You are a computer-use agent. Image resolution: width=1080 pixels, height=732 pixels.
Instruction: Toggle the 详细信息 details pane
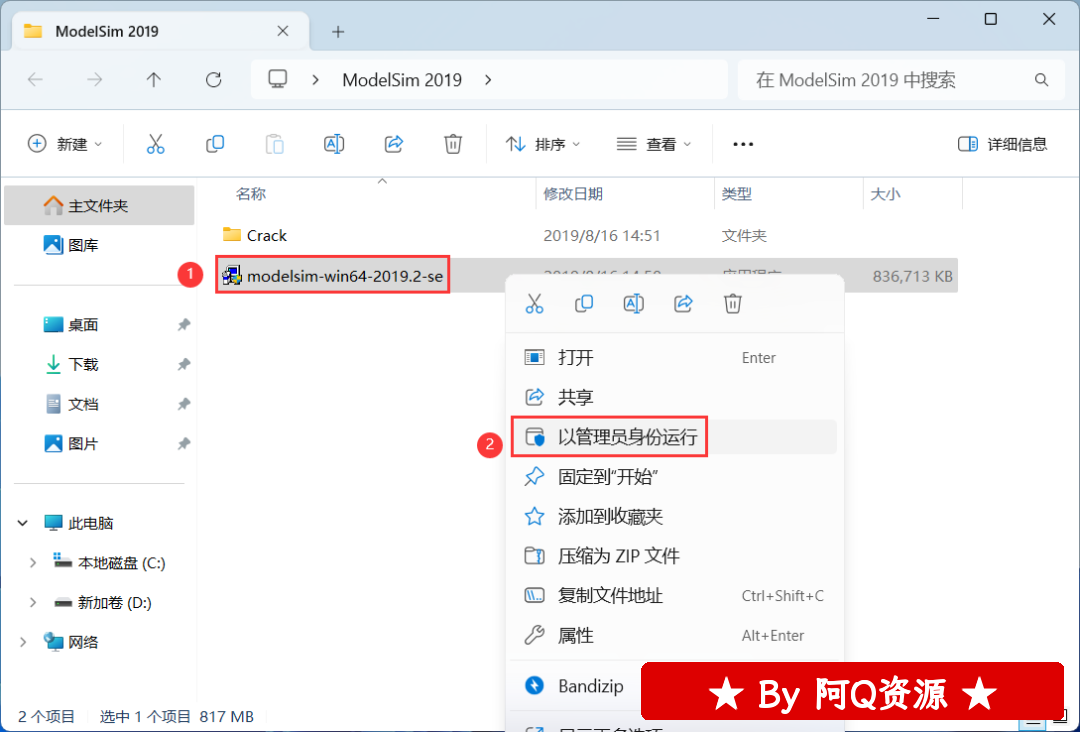click(x=1002, y=144)
